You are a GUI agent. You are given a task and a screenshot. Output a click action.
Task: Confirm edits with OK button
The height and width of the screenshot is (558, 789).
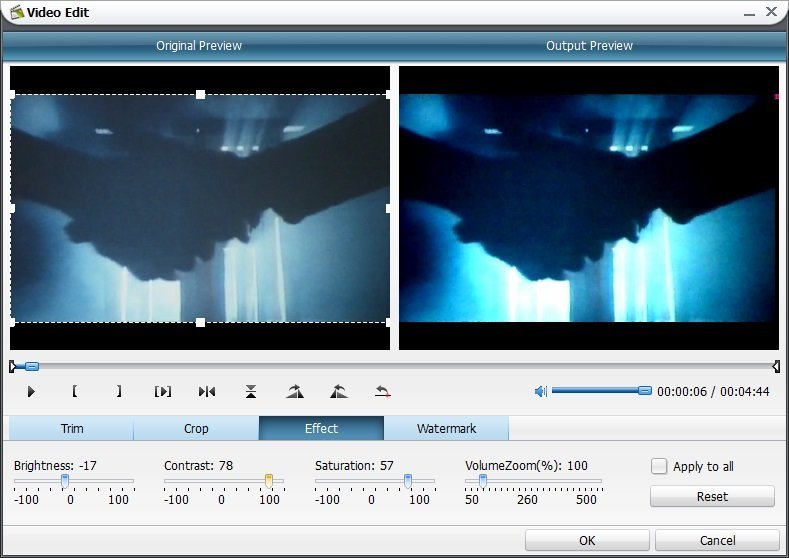click(587, 540)
